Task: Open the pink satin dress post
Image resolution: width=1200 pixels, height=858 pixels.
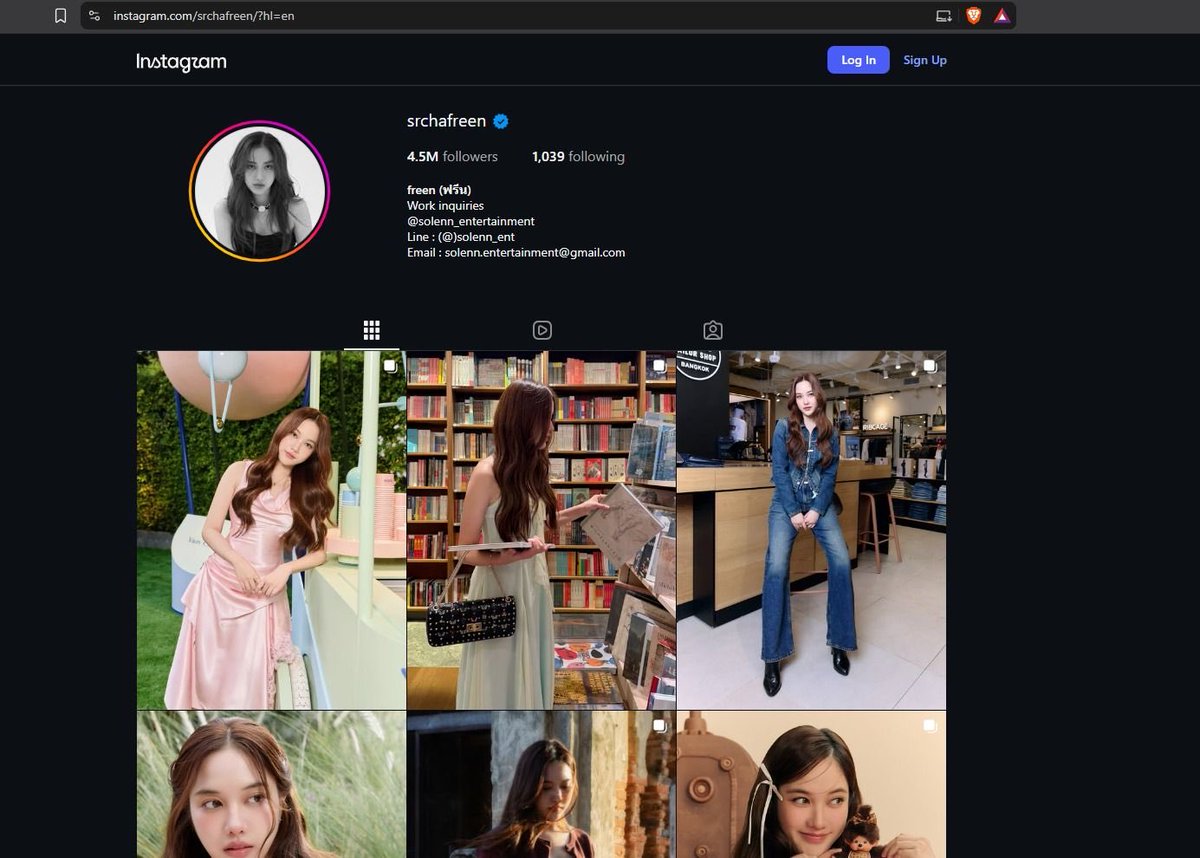Action: 271,530
